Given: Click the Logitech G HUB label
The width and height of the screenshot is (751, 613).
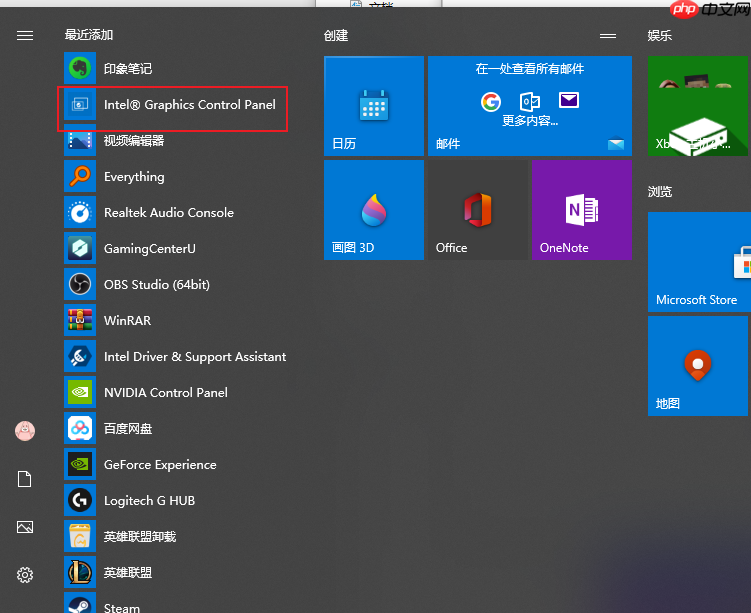Looking at the screenshot, I should tap(149, 500).
